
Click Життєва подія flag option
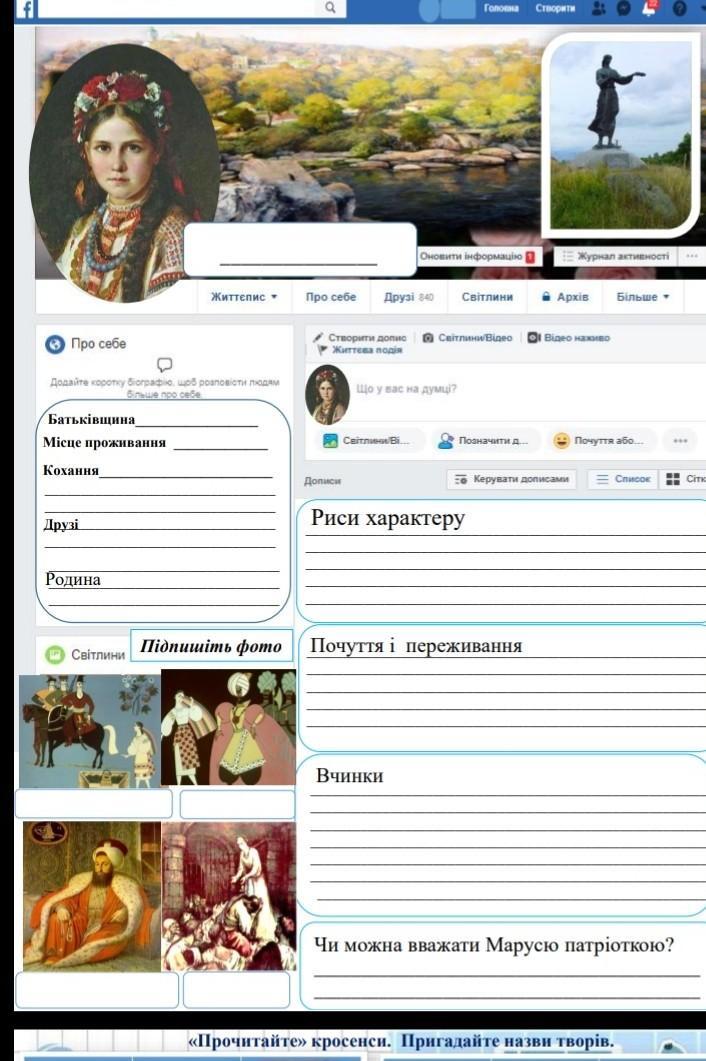(360, 350)
